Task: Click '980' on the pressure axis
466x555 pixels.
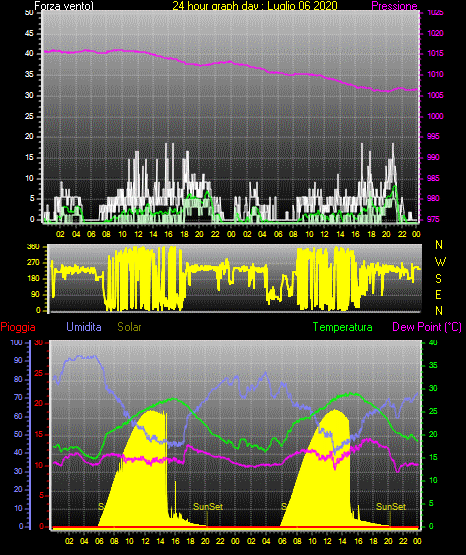Action: coord(433,198)
